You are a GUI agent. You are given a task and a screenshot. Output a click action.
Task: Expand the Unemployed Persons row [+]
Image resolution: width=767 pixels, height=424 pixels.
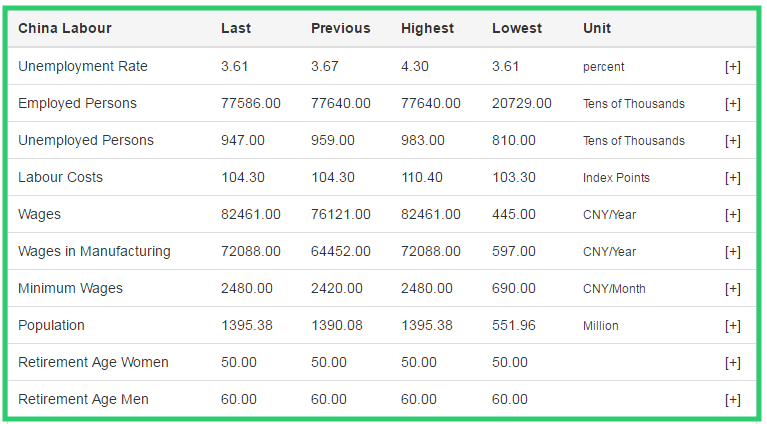(732, 141)
